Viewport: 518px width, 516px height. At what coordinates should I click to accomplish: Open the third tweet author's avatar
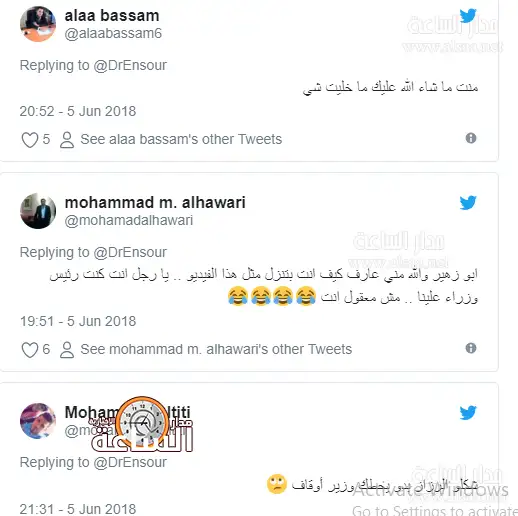[x=38, y=421]
